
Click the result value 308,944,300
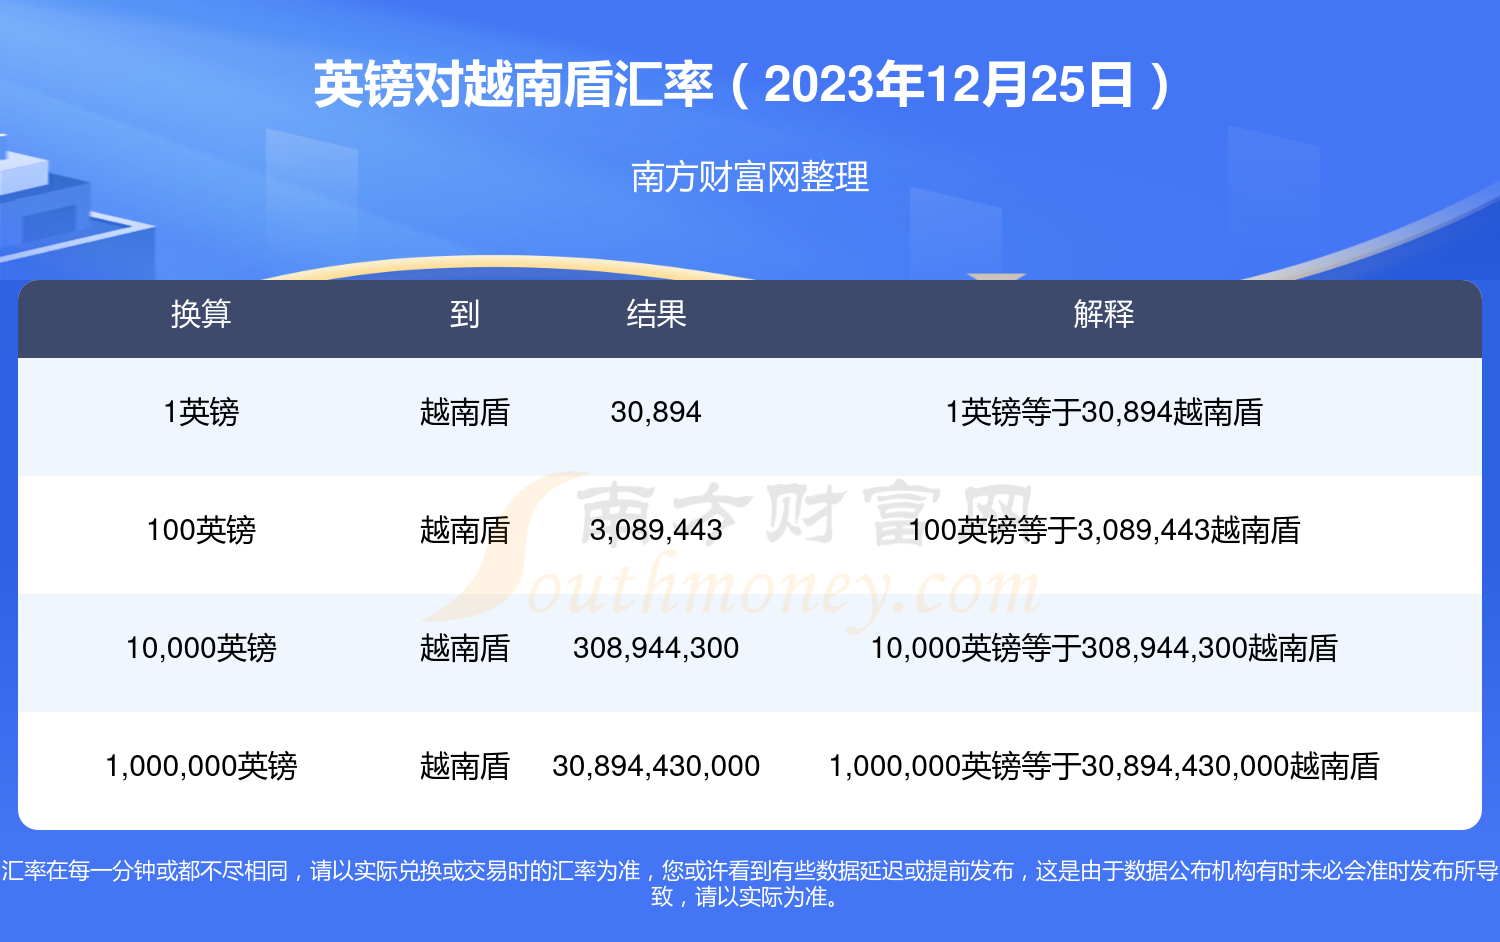tap(656, 648)
